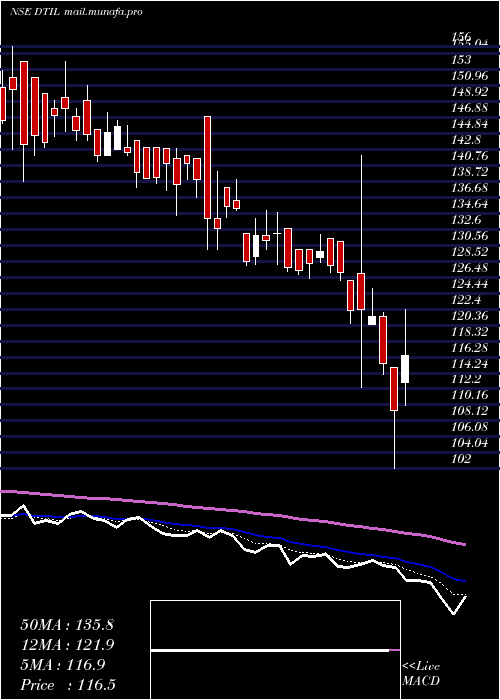Screen dimensions: 500x700
Task: Click the 134.64 price axis label
Action: [469, 204]
